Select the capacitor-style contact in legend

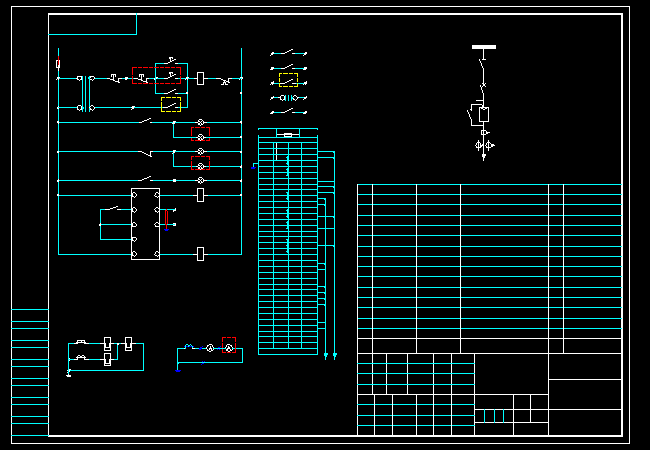click(x=289, y=98)
